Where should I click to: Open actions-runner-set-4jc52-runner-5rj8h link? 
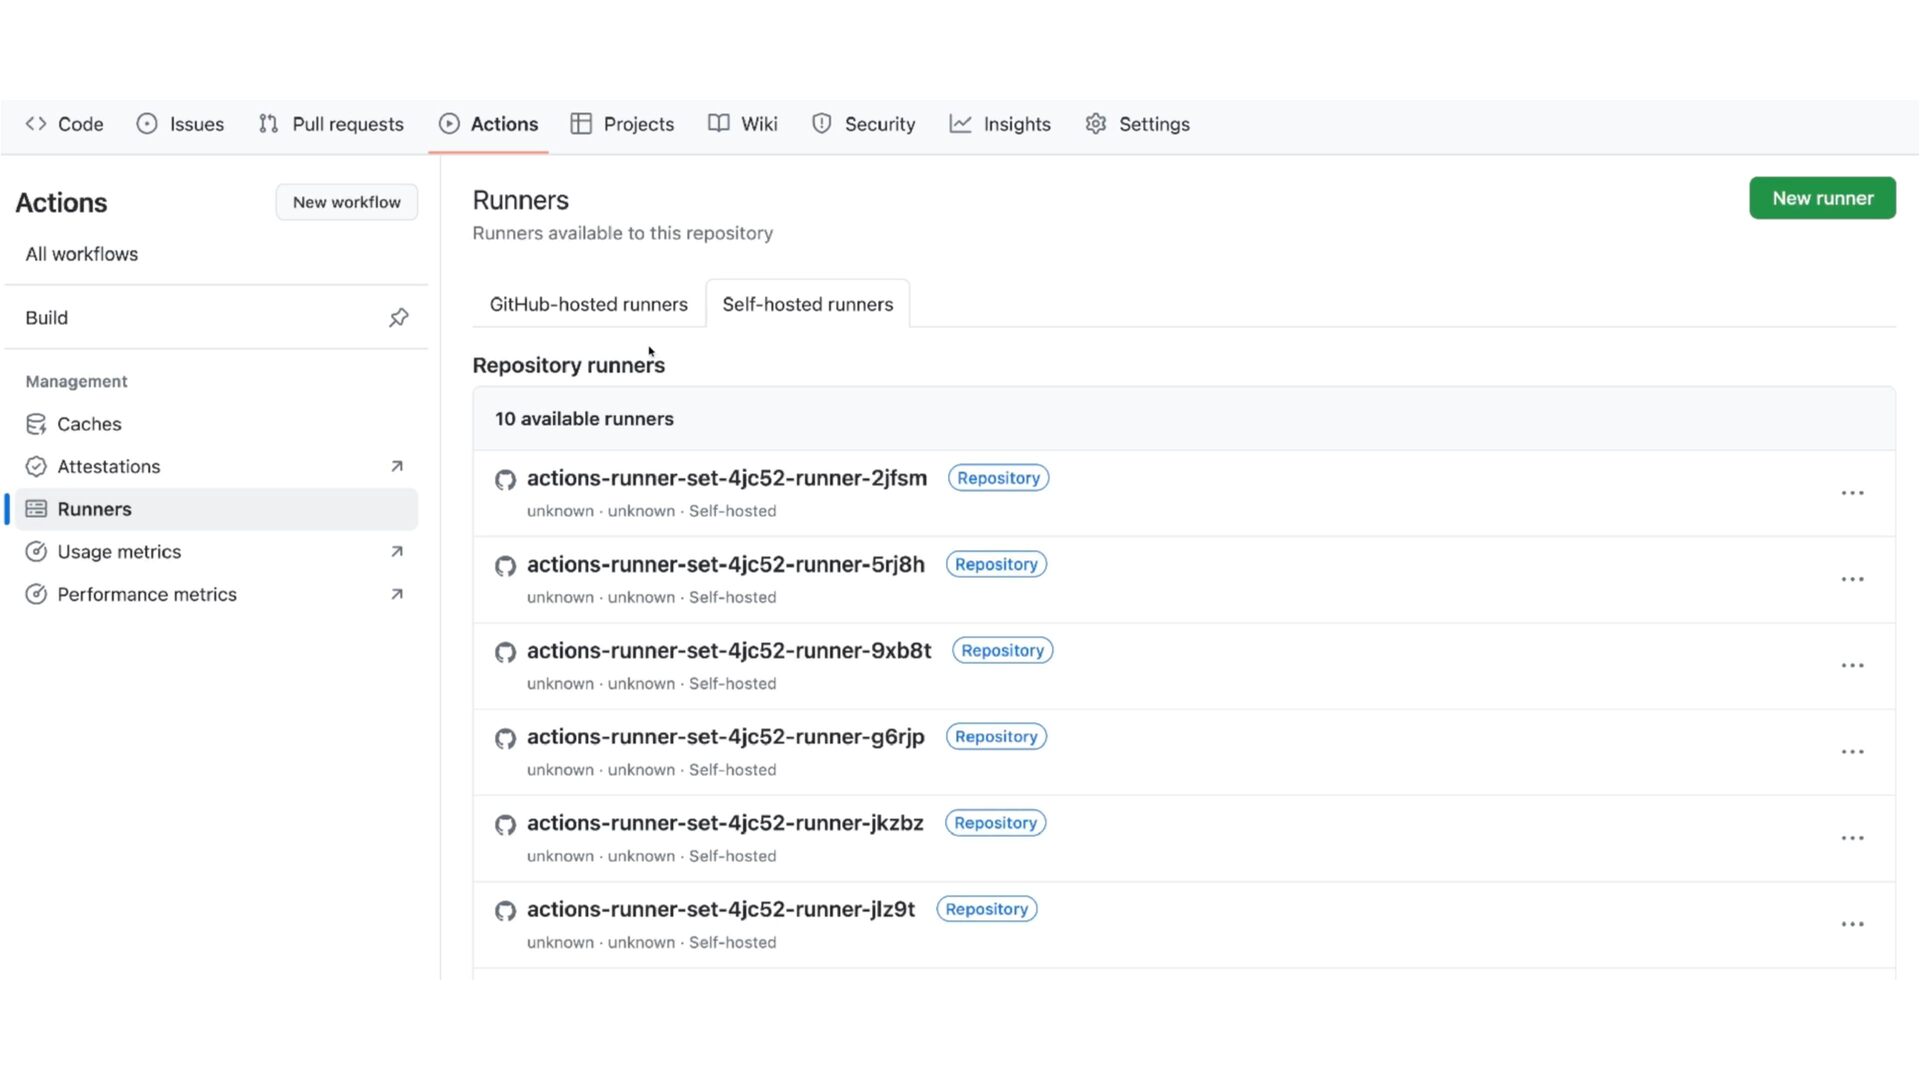726,564
